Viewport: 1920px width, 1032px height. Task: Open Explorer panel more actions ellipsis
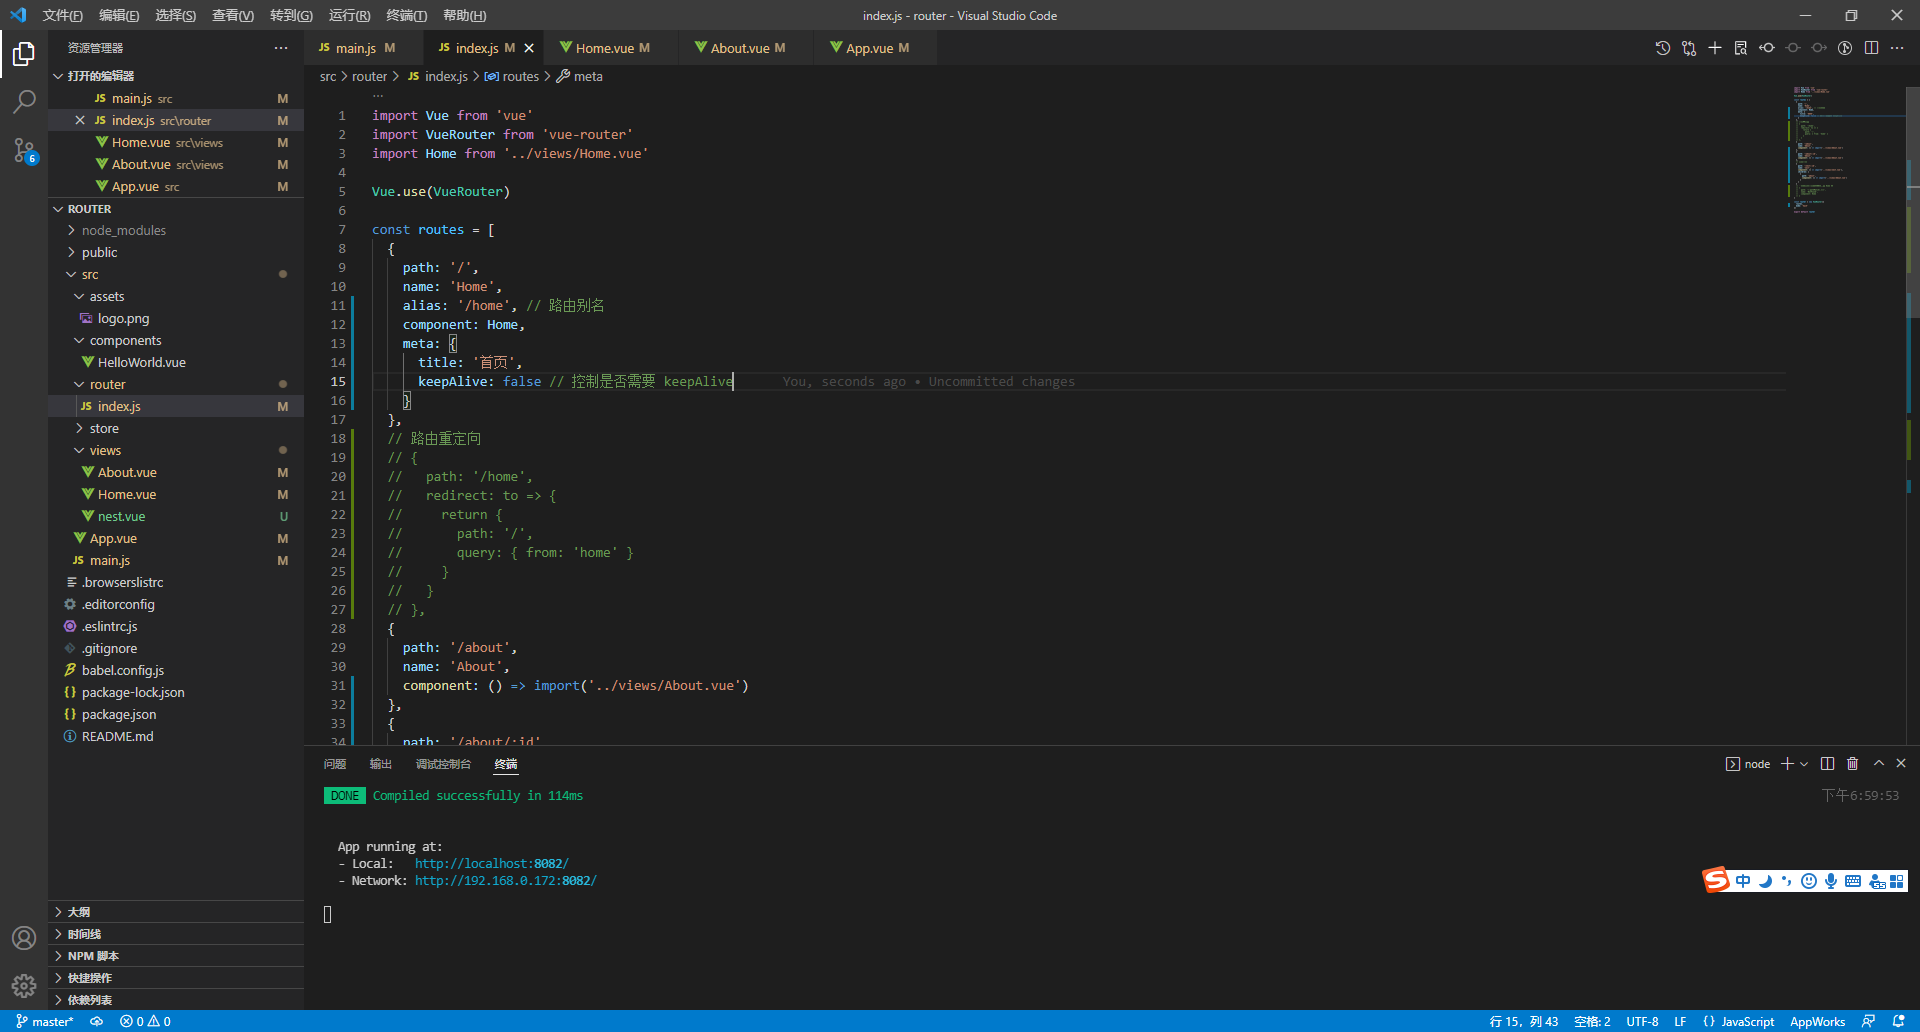click(x=281, y=48)
